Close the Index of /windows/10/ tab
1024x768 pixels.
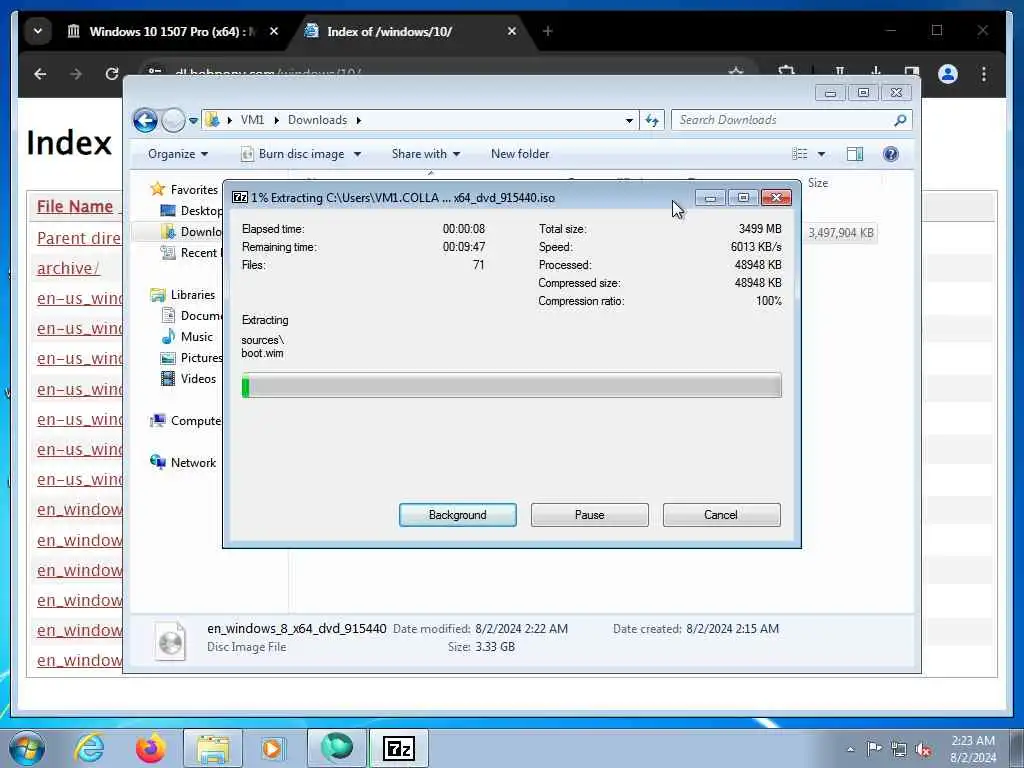[512, 31]
